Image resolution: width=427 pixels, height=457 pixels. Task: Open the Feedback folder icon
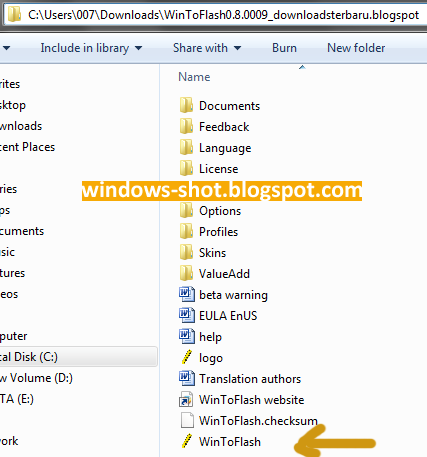186,126
